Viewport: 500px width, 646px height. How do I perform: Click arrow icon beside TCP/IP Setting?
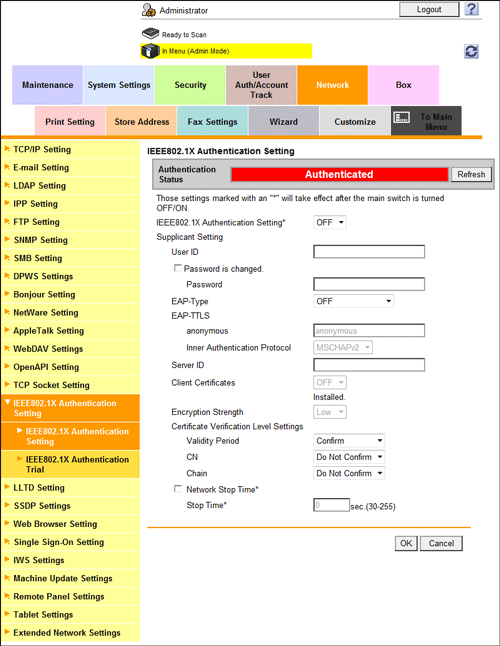pos(7,148)
